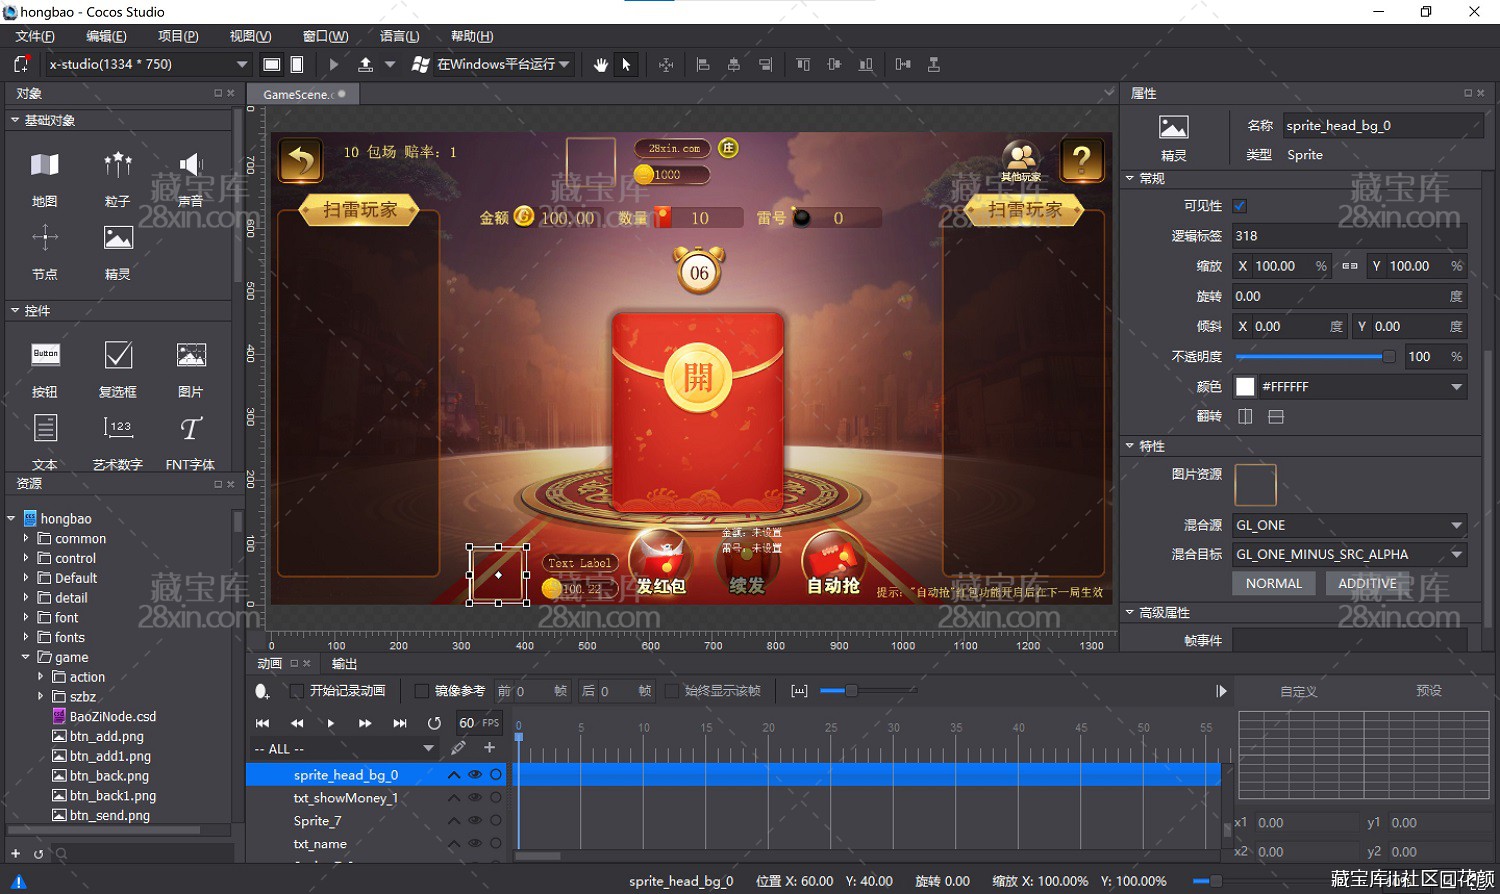Click the white 颜色 color swatch
Image resolution: width=1500 pixels, height=894 pixels.
(1245, 387)
